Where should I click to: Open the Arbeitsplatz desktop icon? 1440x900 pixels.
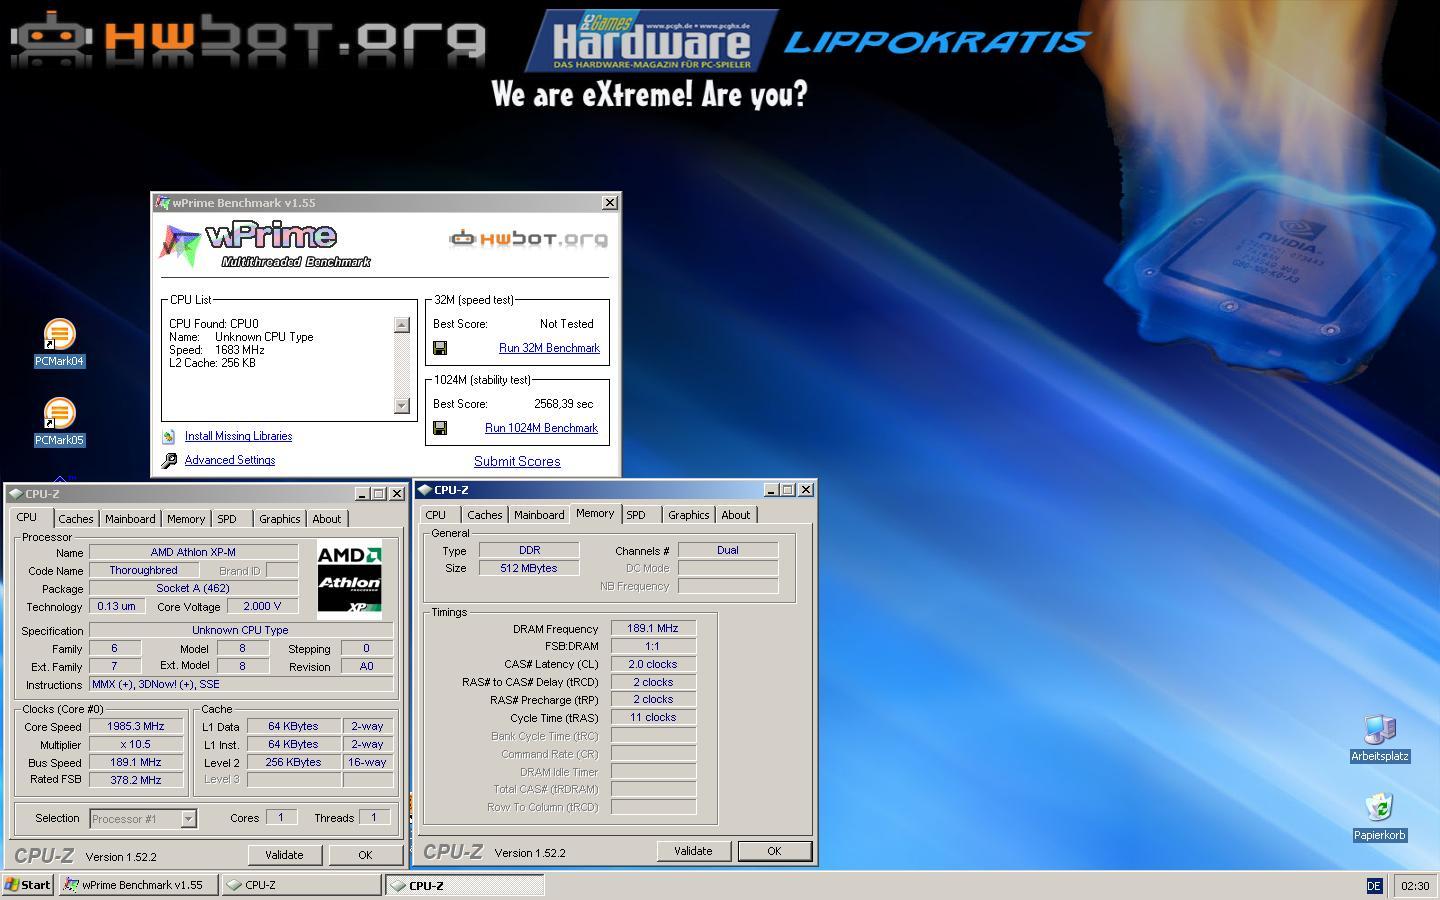coord(1380,739)
